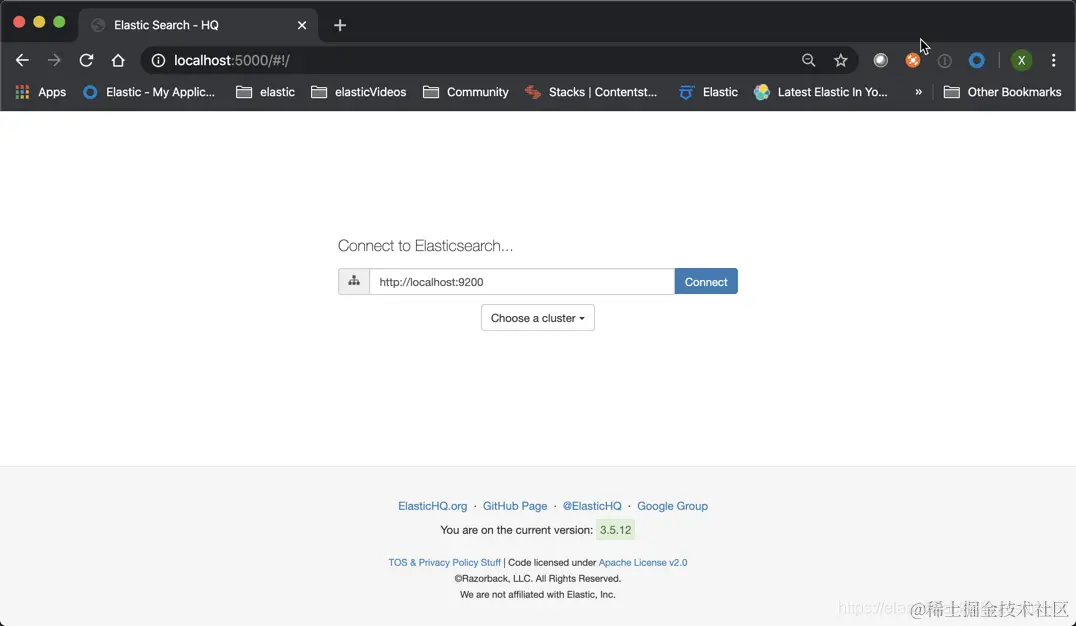Open the Elastic bookmark

[x=708, y=92]
